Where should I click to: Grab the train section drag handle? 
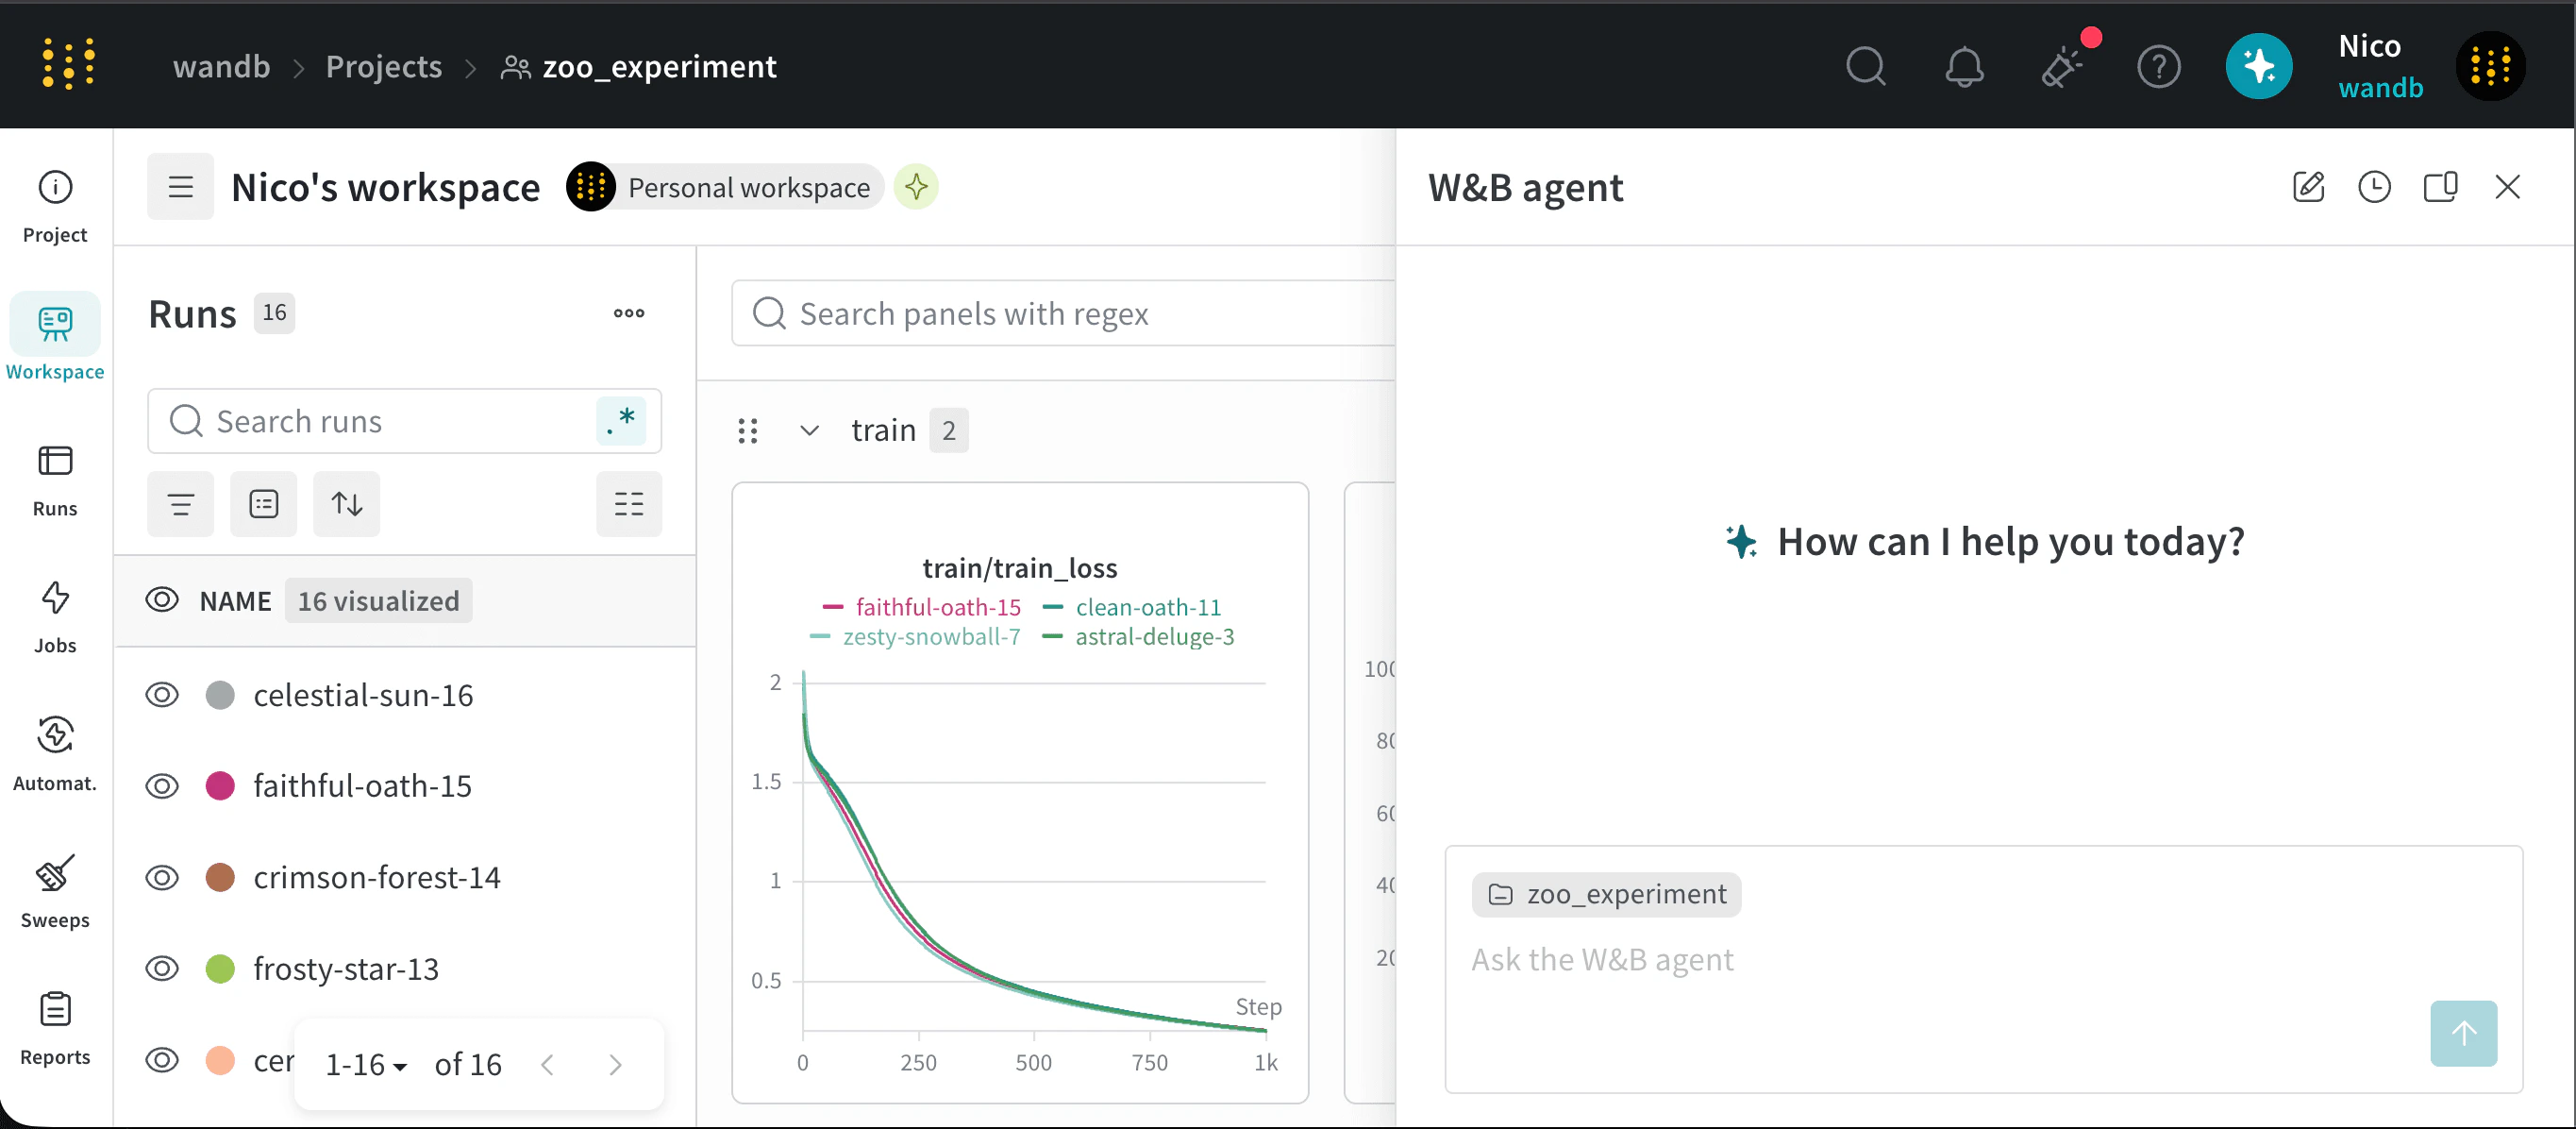click(x=748, y=430)
